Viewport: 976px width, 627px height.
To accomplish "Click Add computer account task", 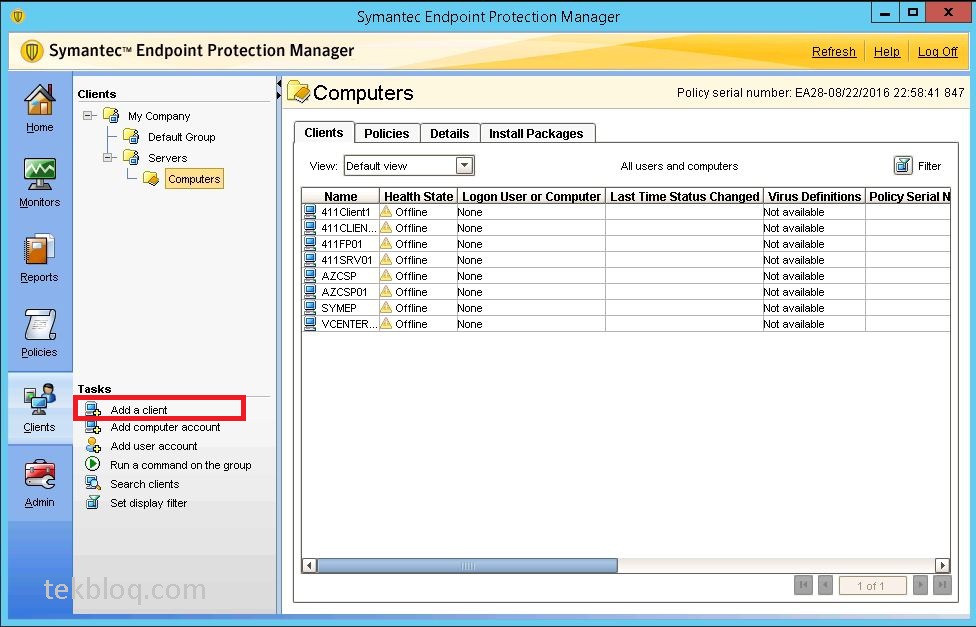I will point(166,427).
